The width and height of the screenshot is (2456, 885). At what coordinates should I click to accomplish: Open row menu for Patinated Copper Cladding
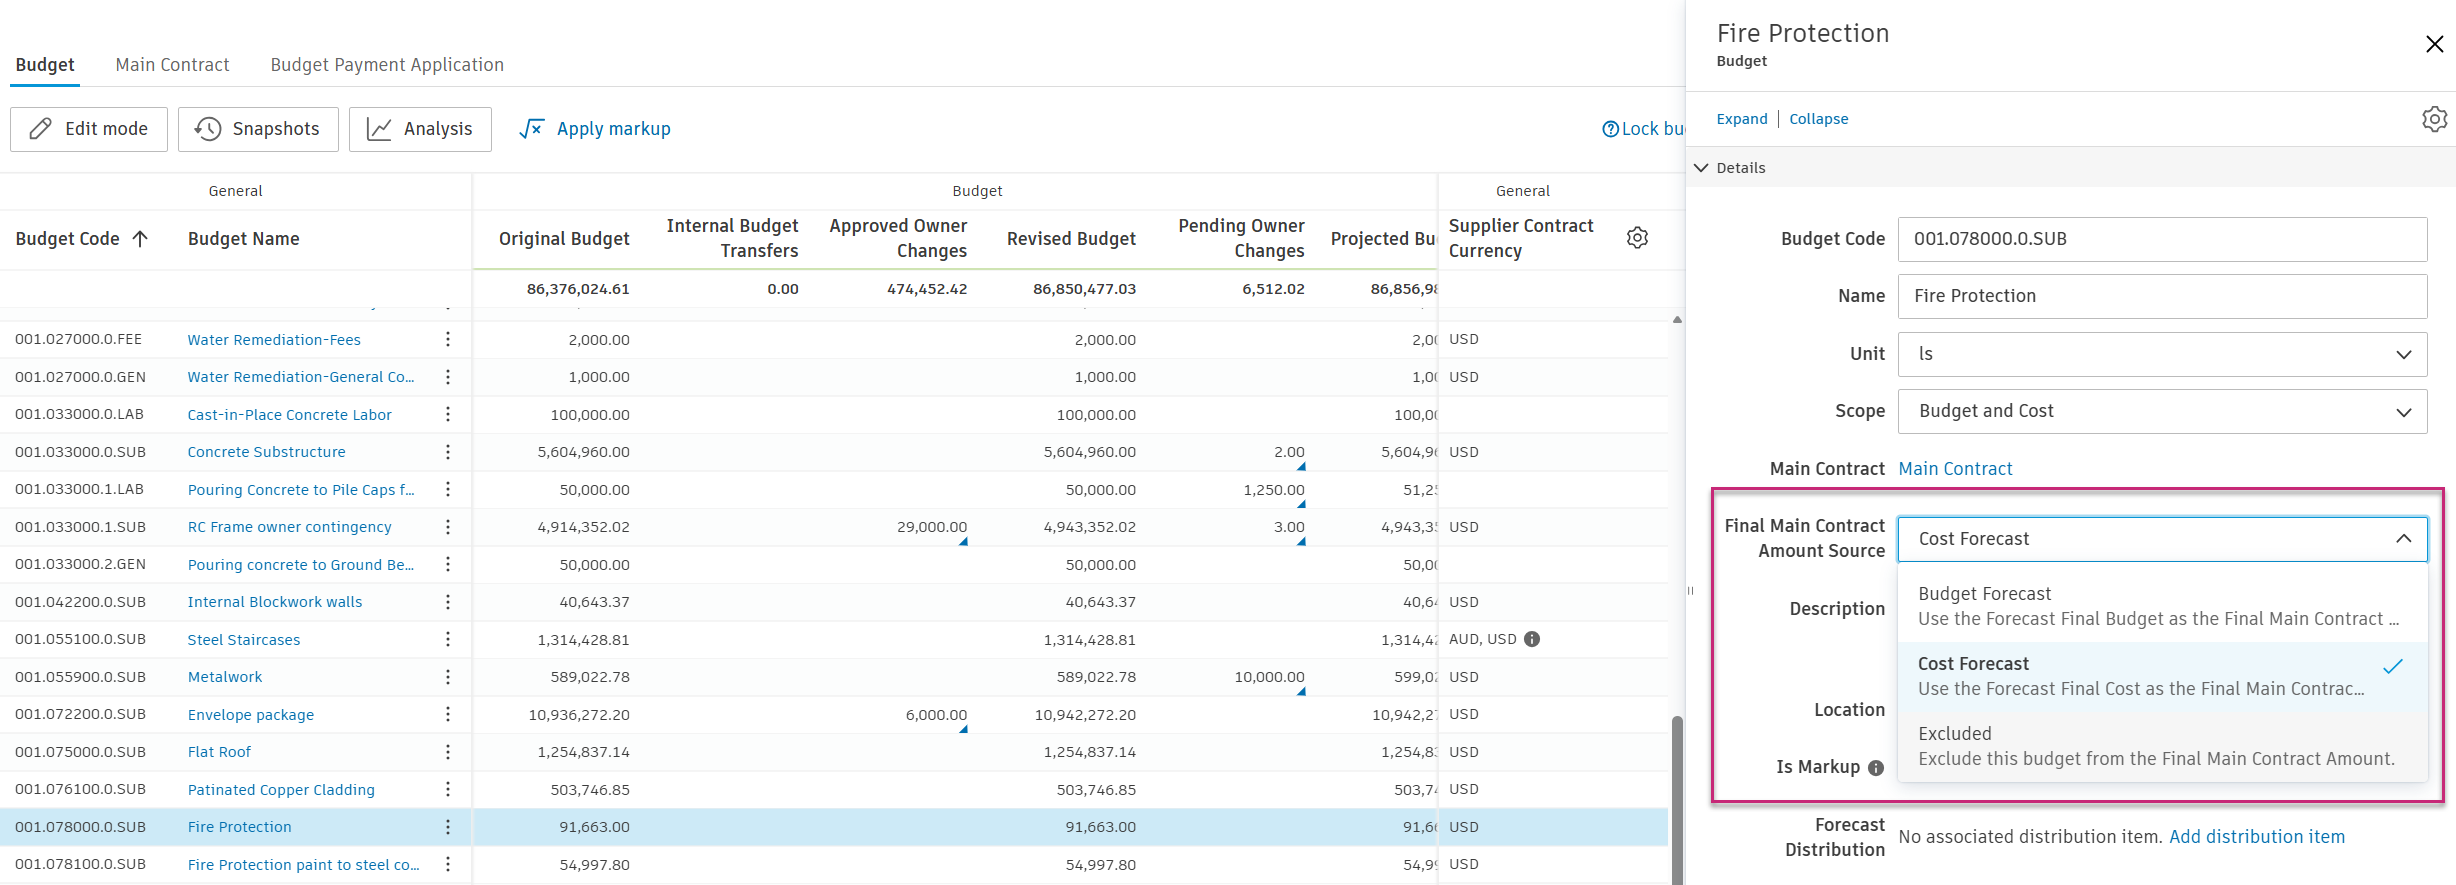[x=448, y=789]
